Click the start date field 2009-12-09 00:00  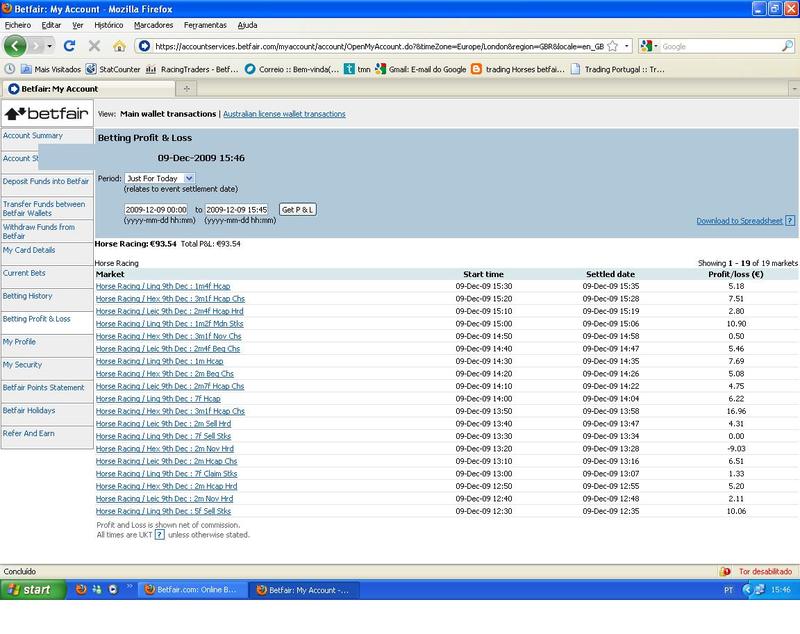pos(156,210)
